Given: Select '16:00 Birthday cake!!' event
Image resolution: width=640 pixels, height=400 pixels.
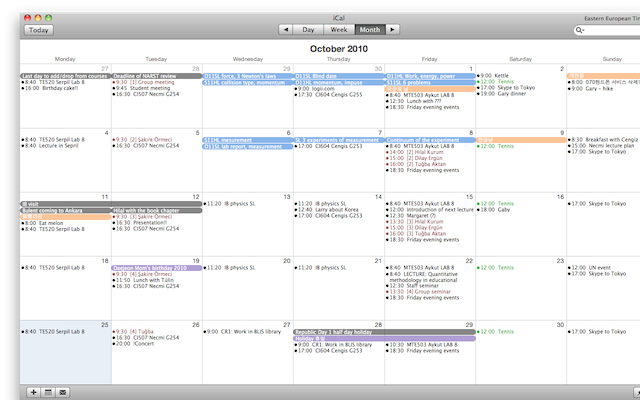Looking at the screenshot, I should (x=50, y=88).
